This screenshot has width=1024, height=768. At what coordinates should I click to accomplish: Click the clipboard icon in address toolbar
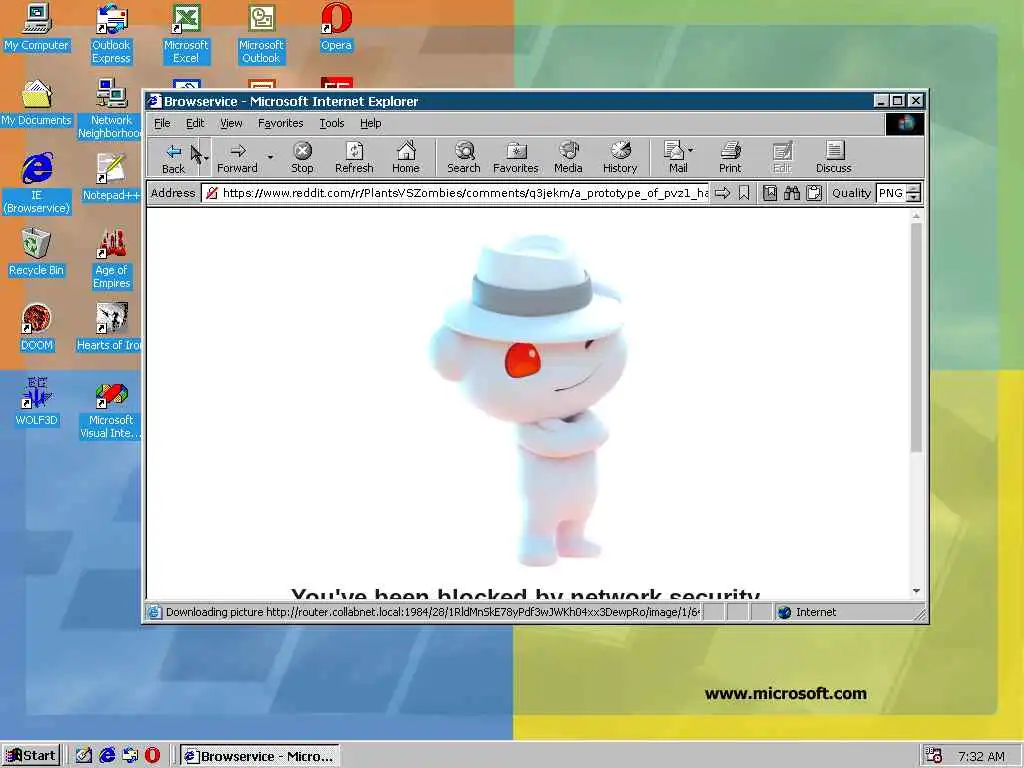pyautogui.click(x=814, y=193)
